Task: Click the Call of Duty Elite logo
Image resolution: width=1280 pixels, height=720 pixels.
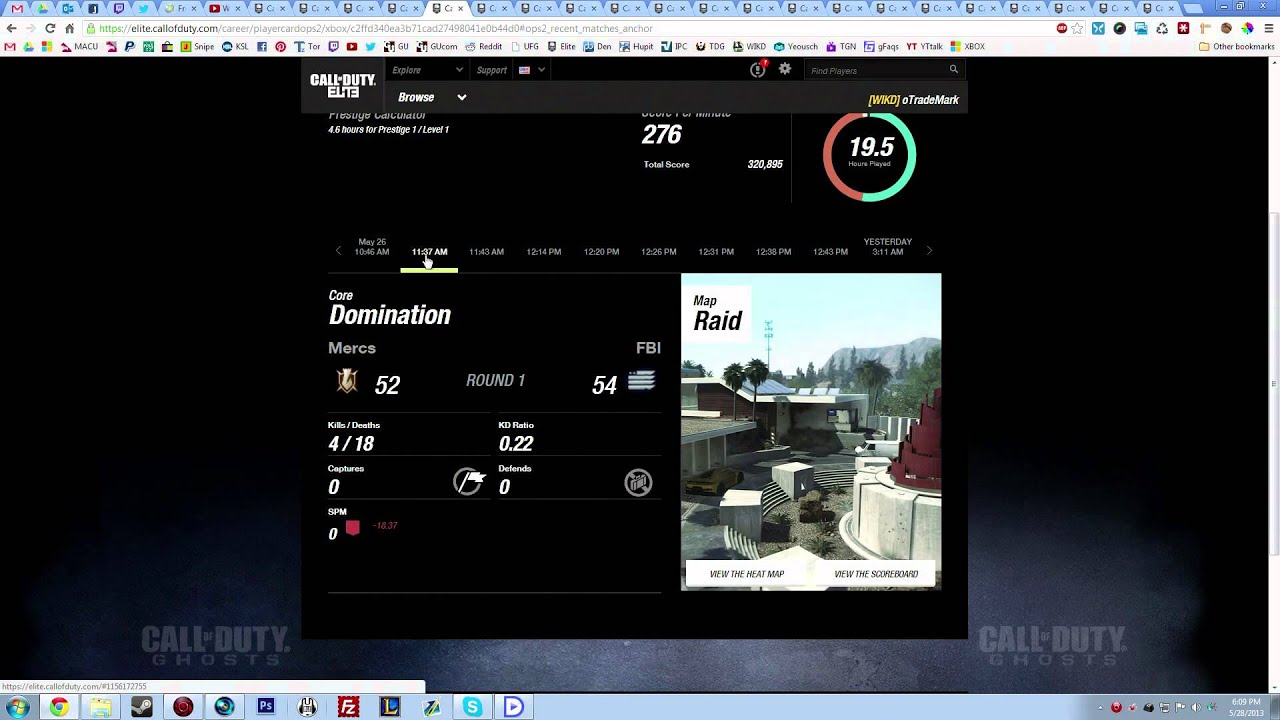Action: pos(343,85)
